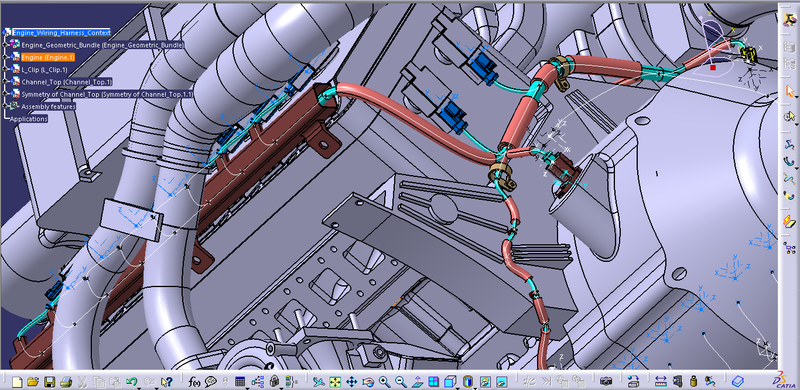Activate Fly Mode airplane icon
The image size is (800, 390).
pos(318,381)
